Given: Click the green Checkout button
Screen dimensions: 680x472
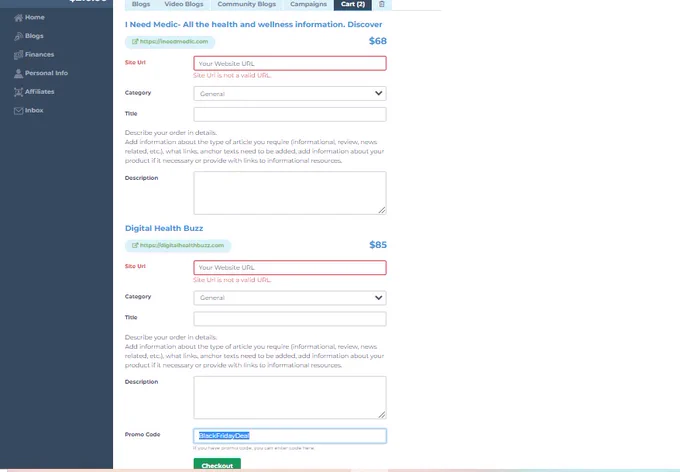Looking at the screenshot, I should click(217, 465).
